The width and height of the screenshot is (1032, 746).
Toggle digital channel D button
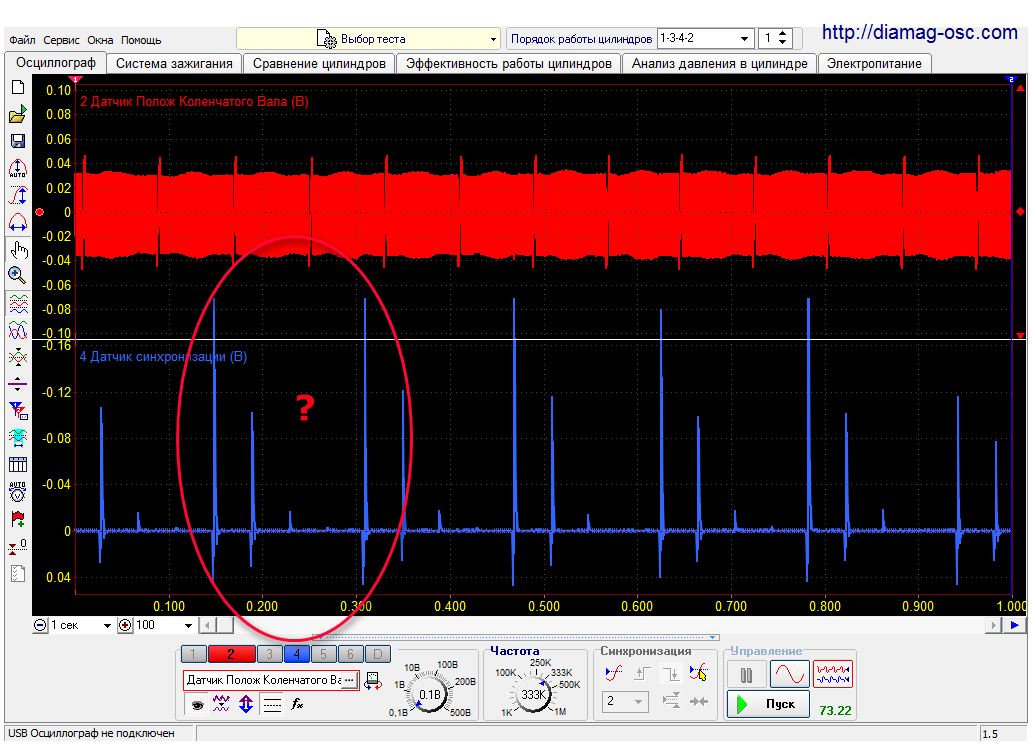pos(377,654)
